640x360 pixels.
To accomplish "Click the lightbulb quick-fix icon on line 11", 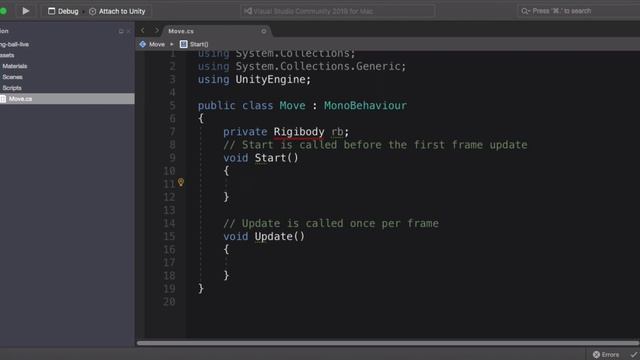I will click(181, 182).
